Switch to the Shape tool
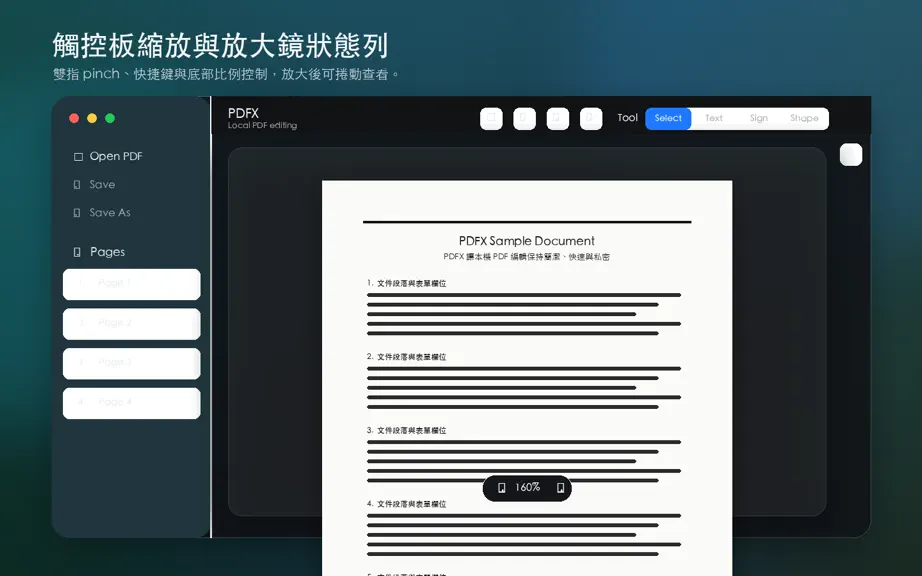The height and width of the screenshot is (576, 922). point(804,118)
